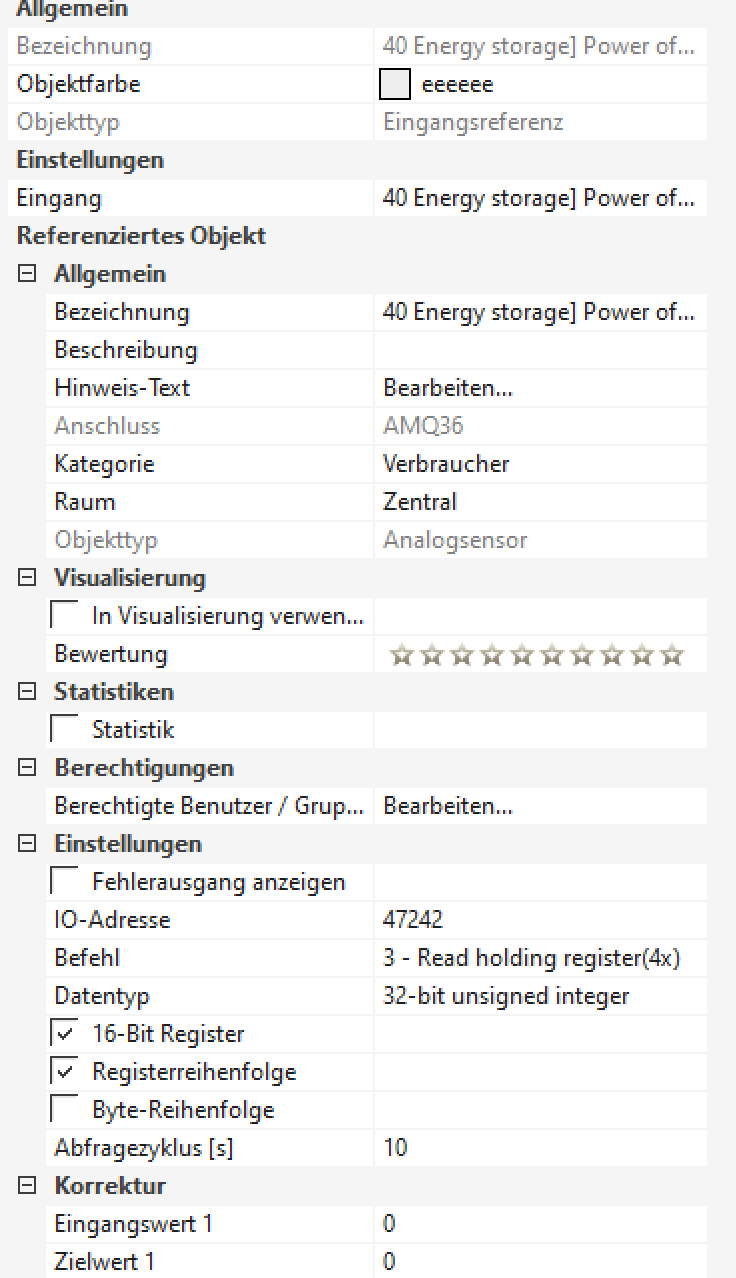Collapse the Korrektur section

[x=27, y=1186]
